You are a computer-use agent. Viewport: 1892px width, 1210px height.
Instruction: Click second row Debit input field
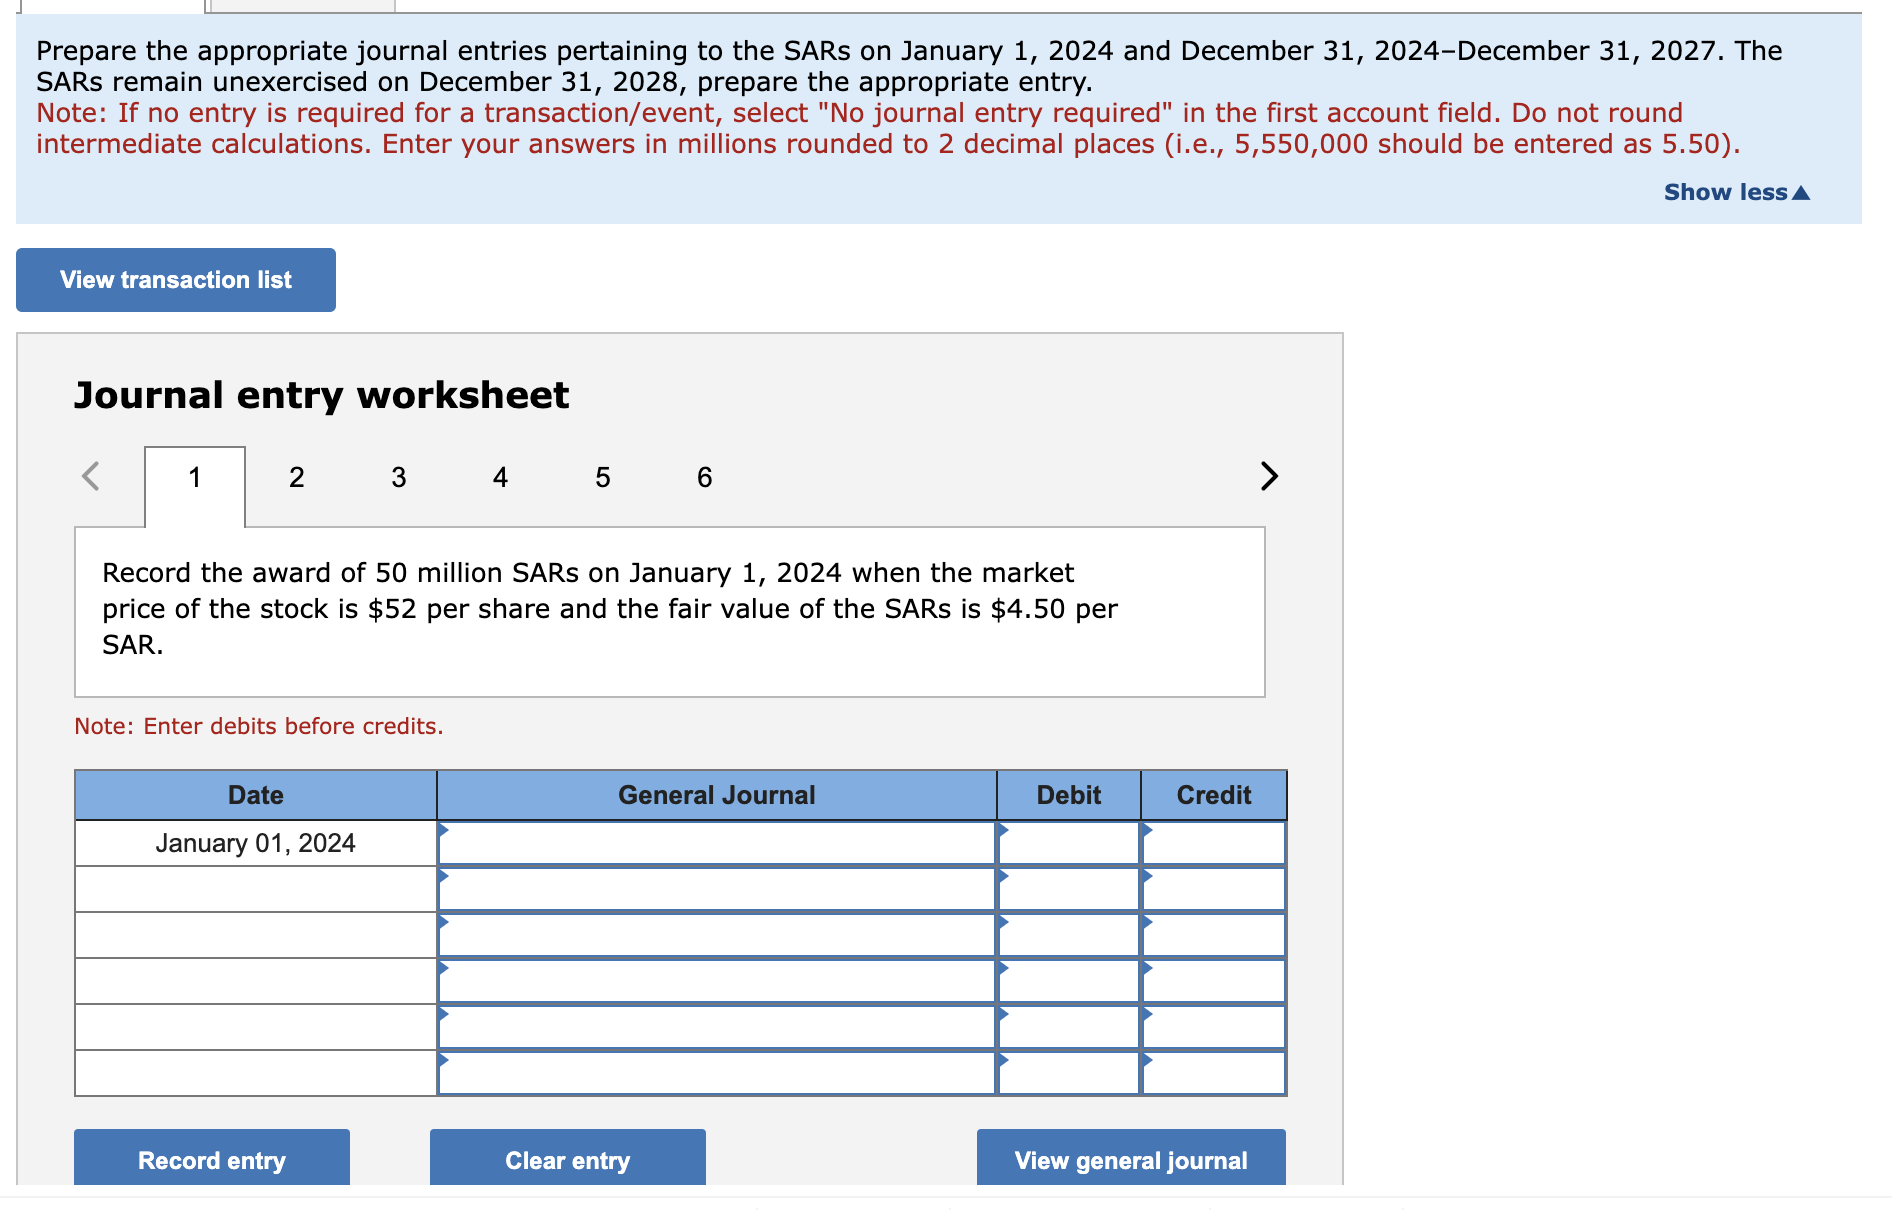tap(1069, 889)
